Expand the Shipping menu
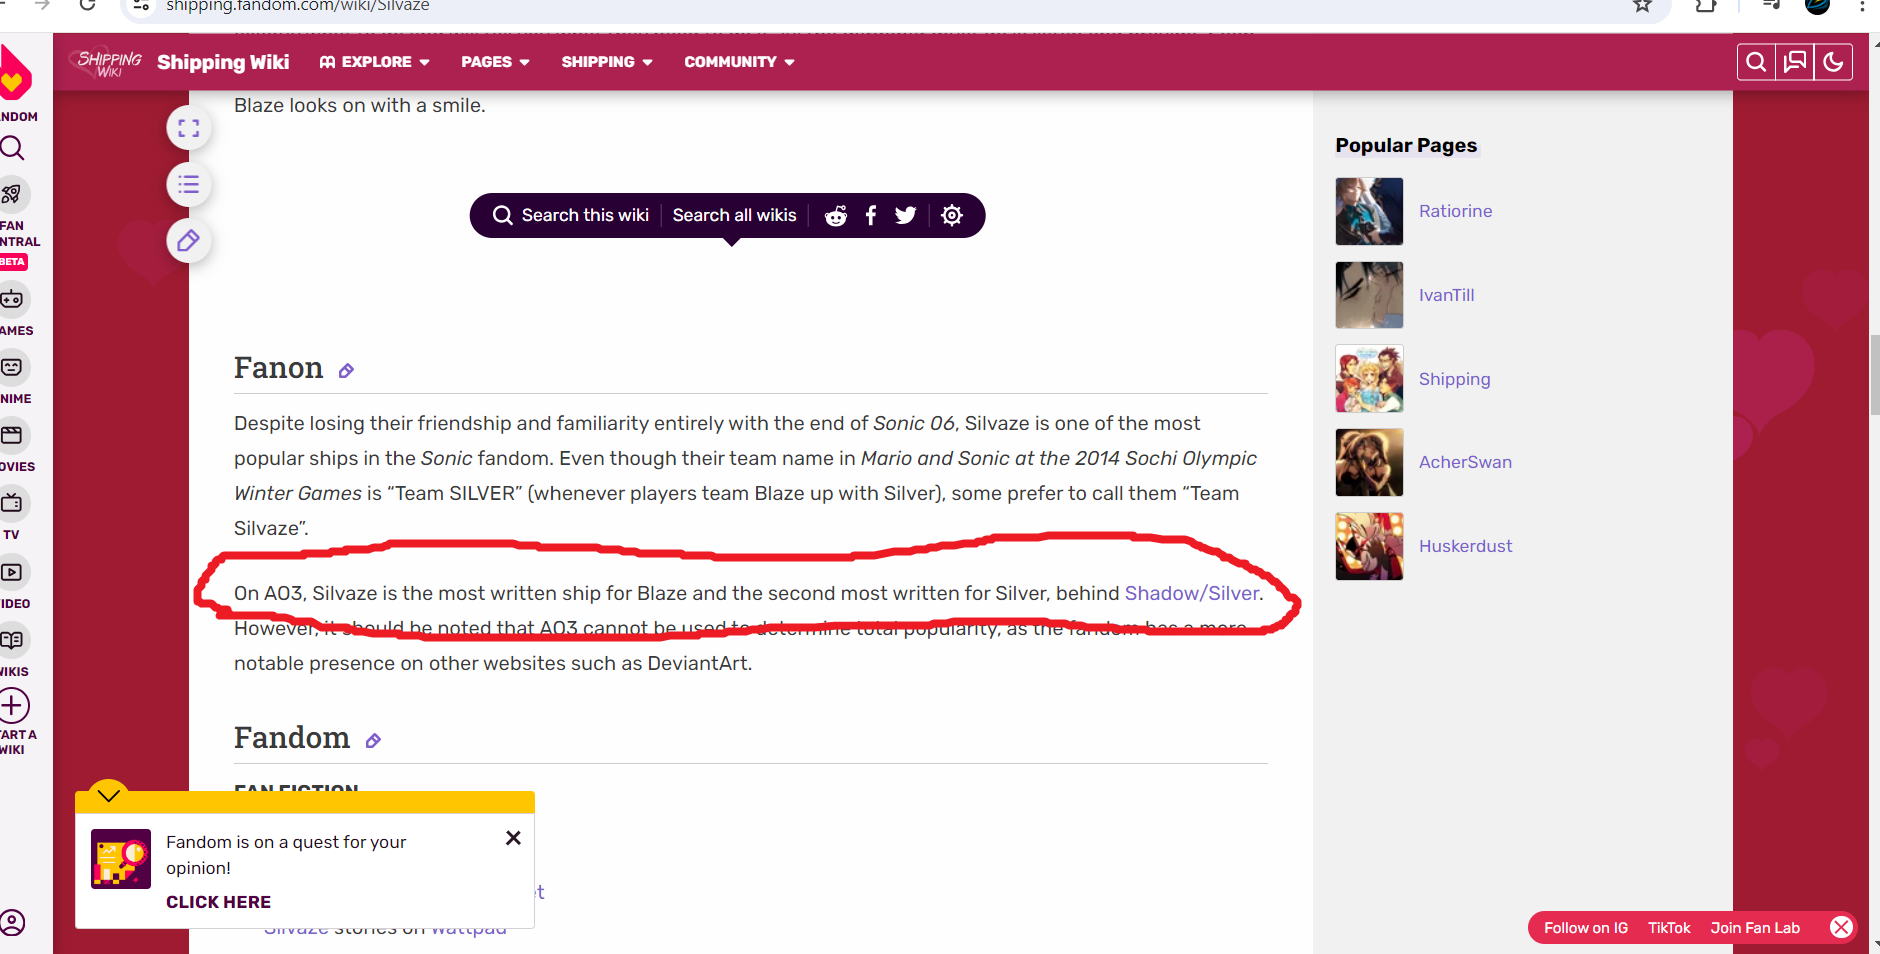The image size is (1880, 954). (607, 62)
